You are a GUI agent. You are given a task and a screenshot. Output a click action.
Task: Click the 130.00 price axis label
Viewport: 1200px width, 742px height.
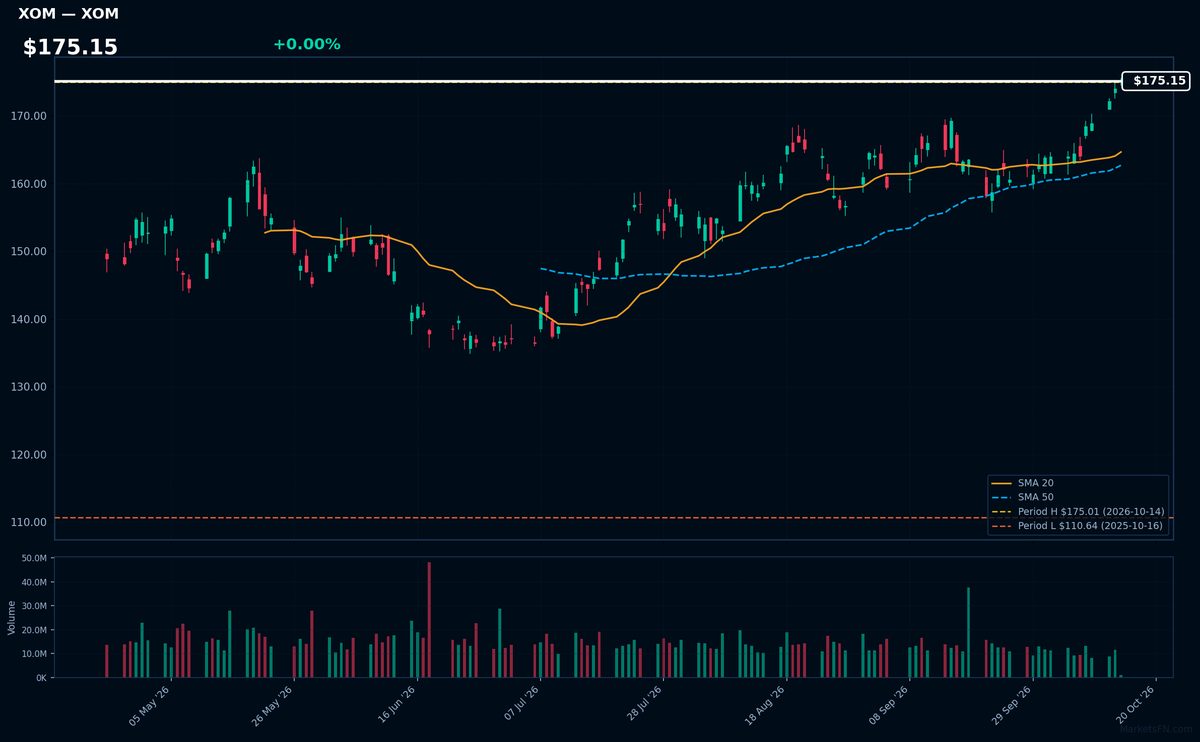point(30,387)
